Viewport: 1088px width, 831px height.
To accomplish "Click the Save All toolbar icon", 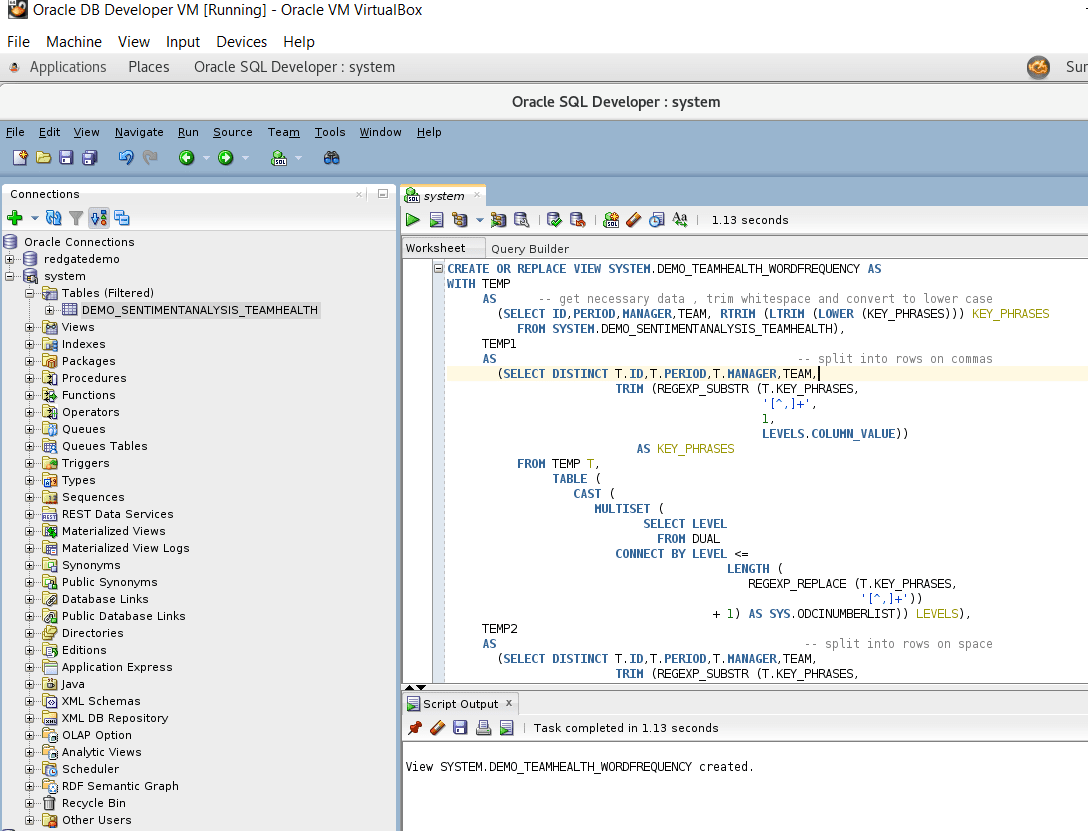I will point(90,157).
